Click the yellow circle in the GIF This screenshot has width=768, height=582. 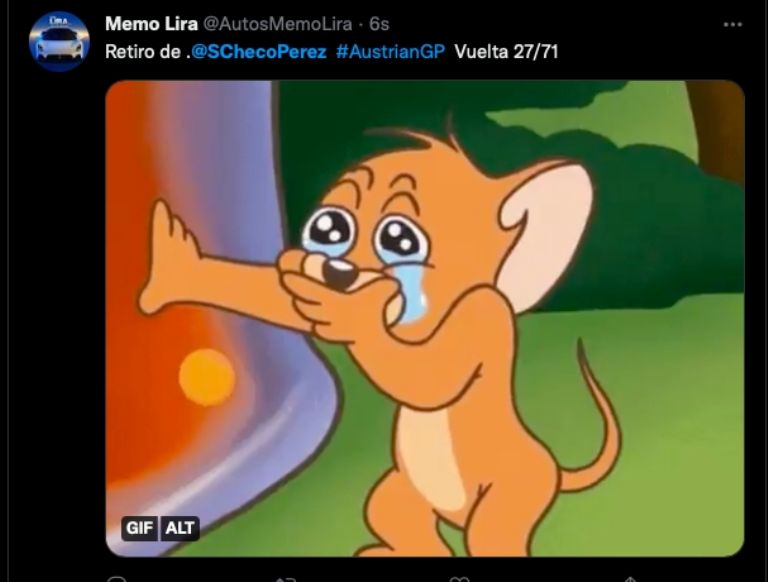click(x=207, y=377)
